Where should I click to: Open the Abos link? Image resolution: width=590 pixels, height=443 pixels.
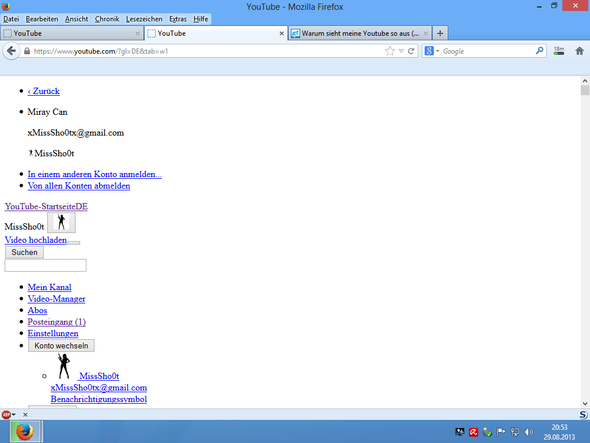pyautogui.click(x=37, y=311)
